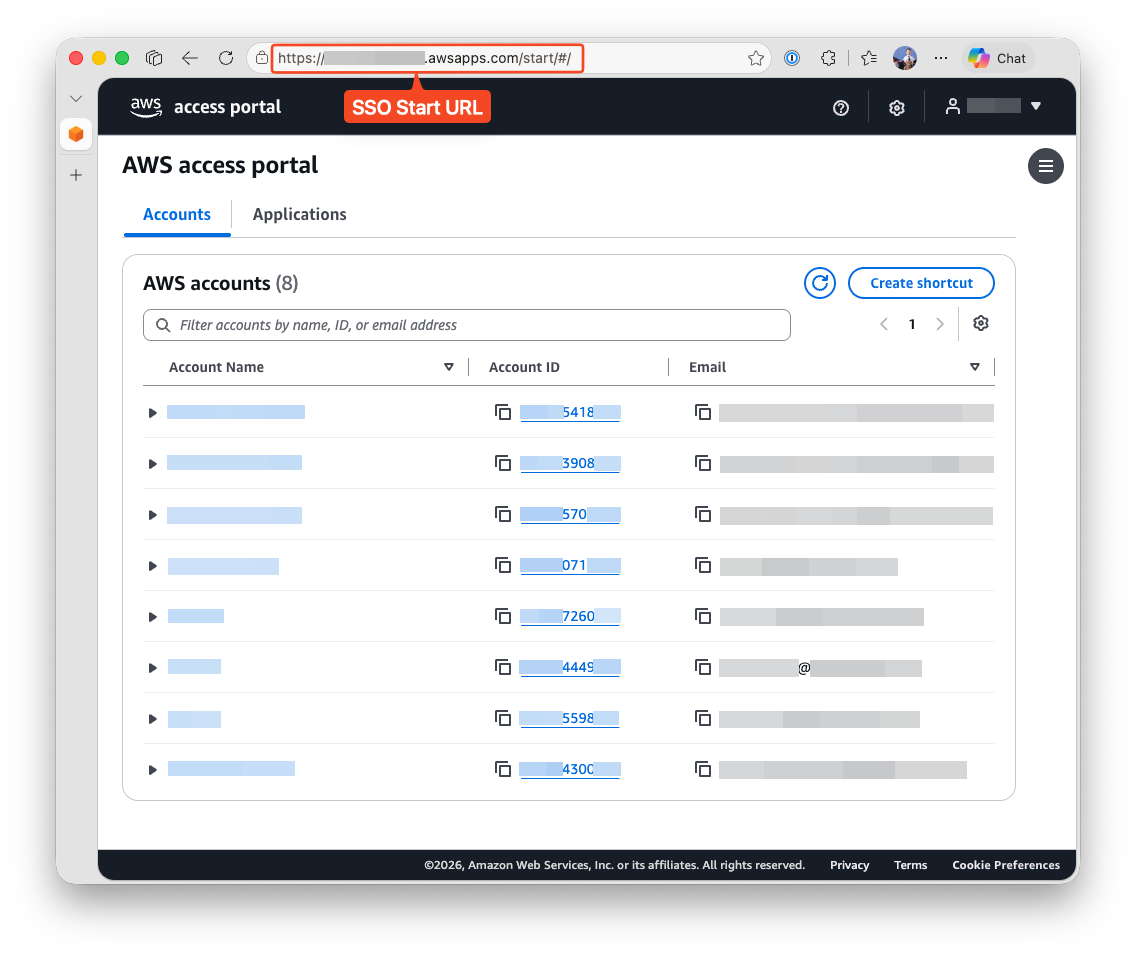The width and height of the screenshot is (1136, 958).
Task: Copy the account ID containing 7260
Action: [x=503, y=617]
